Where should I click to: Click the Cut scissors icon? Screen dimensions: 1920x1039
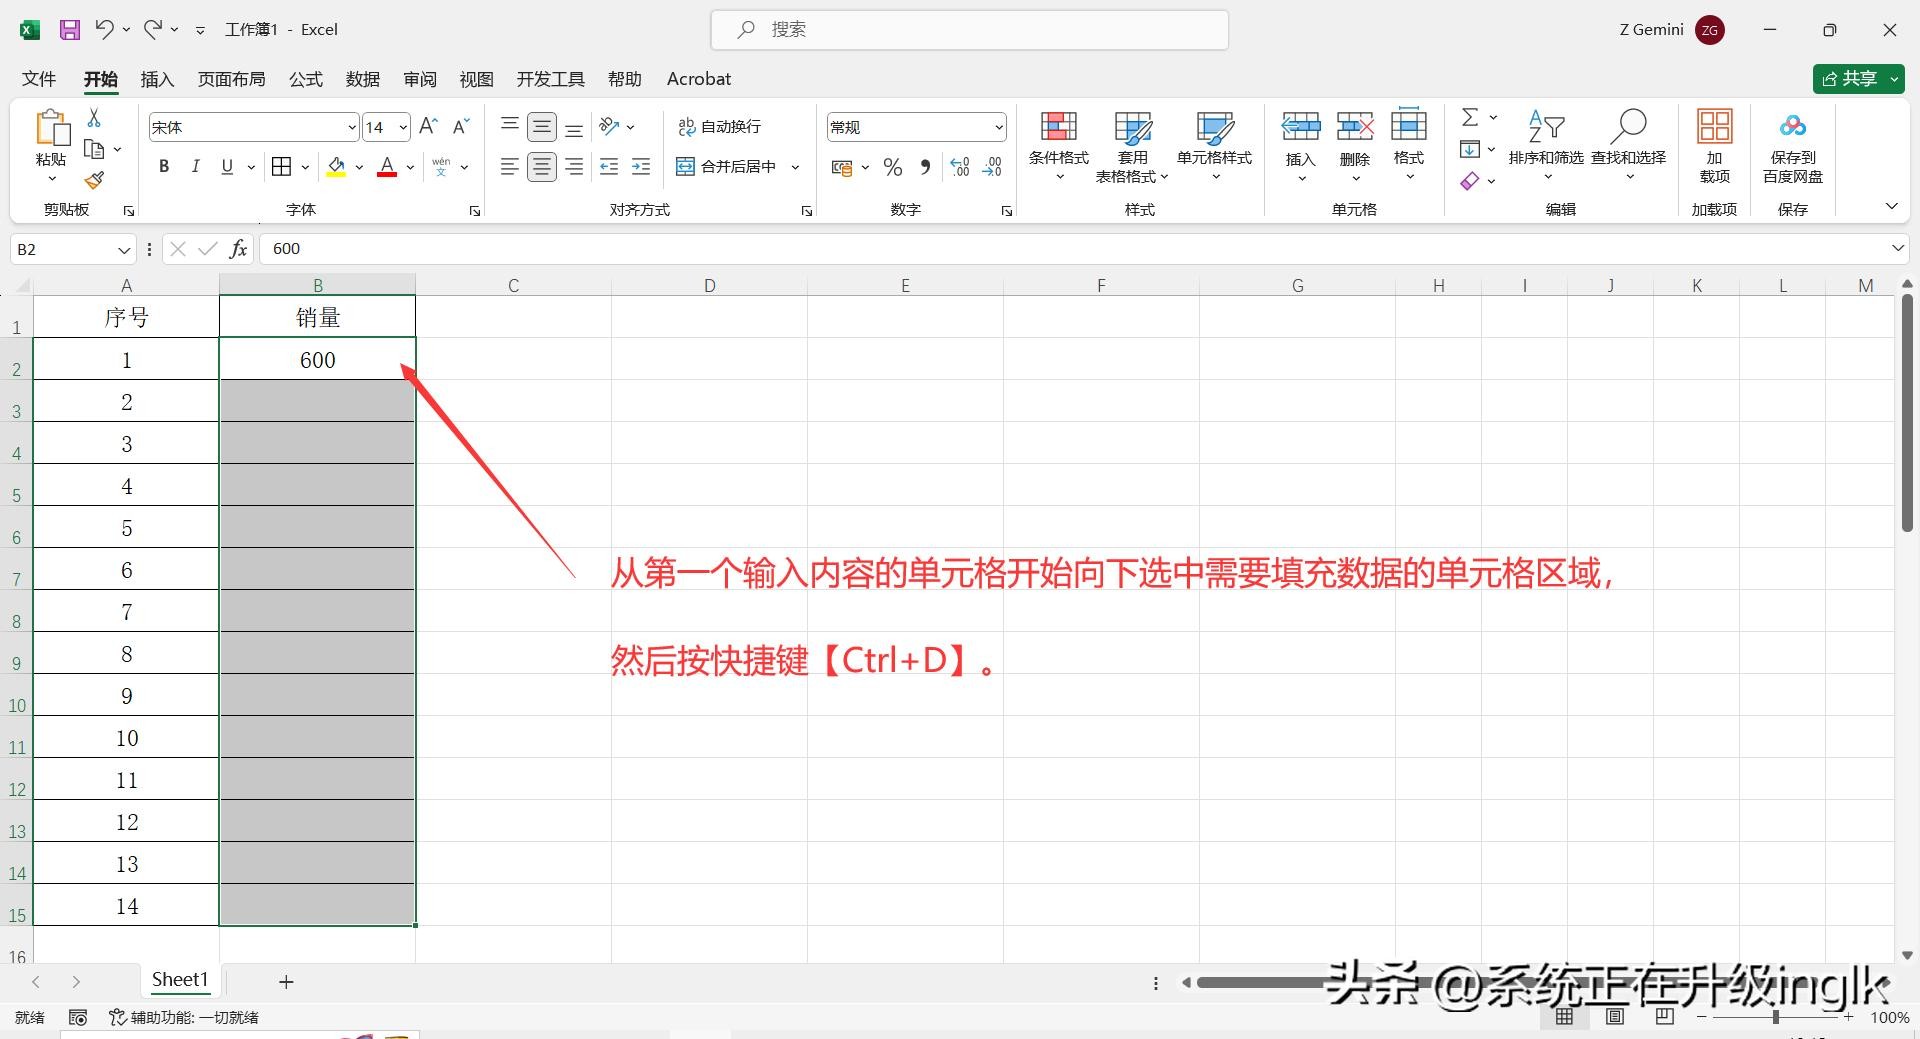[94, 118]
